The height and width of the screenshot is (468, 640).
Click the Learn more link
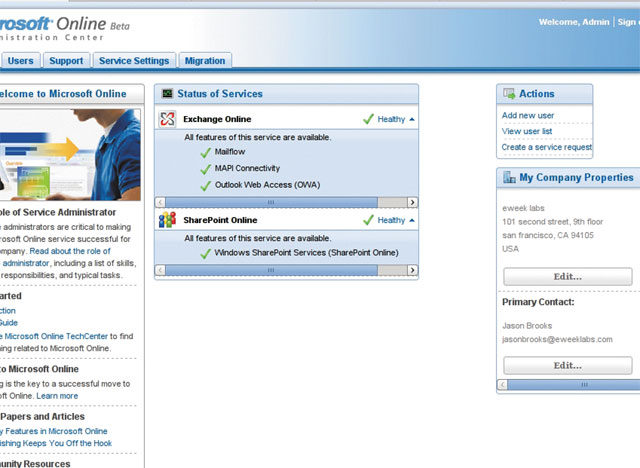pyautogui.click(x=57, y=396)
